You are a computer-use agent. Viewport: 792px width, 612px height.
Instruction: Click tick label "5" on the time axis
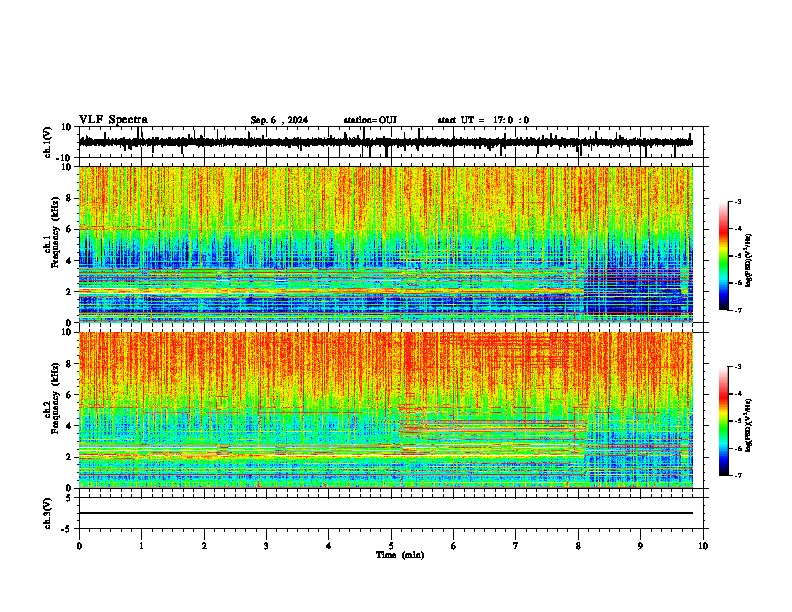click(x=391, y=546)
